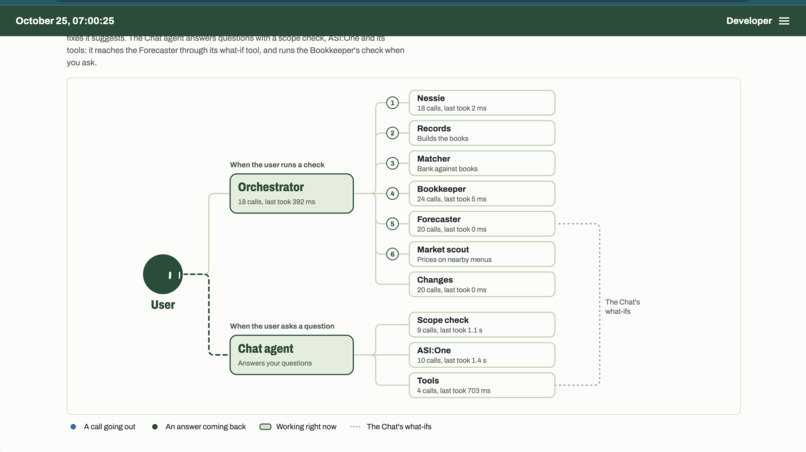This screenshot has height=452, width=806.
Task: Open the hamburger menu beside Developer
Action: pyautogui.click(x=783, y=21)
